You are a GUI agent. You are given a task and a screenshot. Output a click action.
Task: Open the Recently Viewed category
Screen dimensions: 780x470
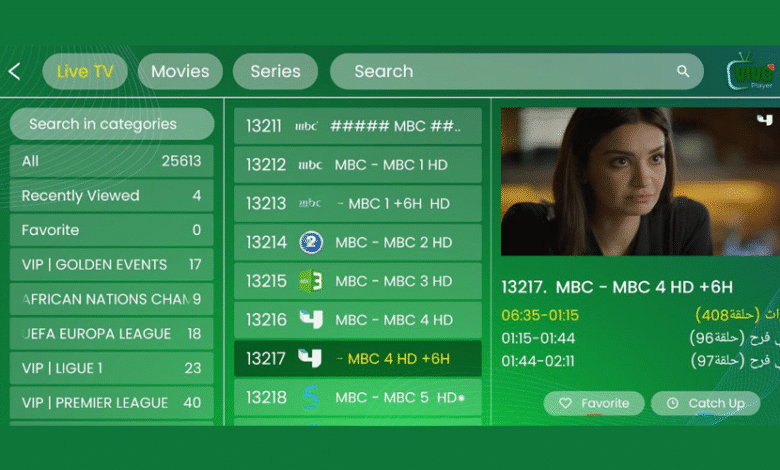(111, 195)
